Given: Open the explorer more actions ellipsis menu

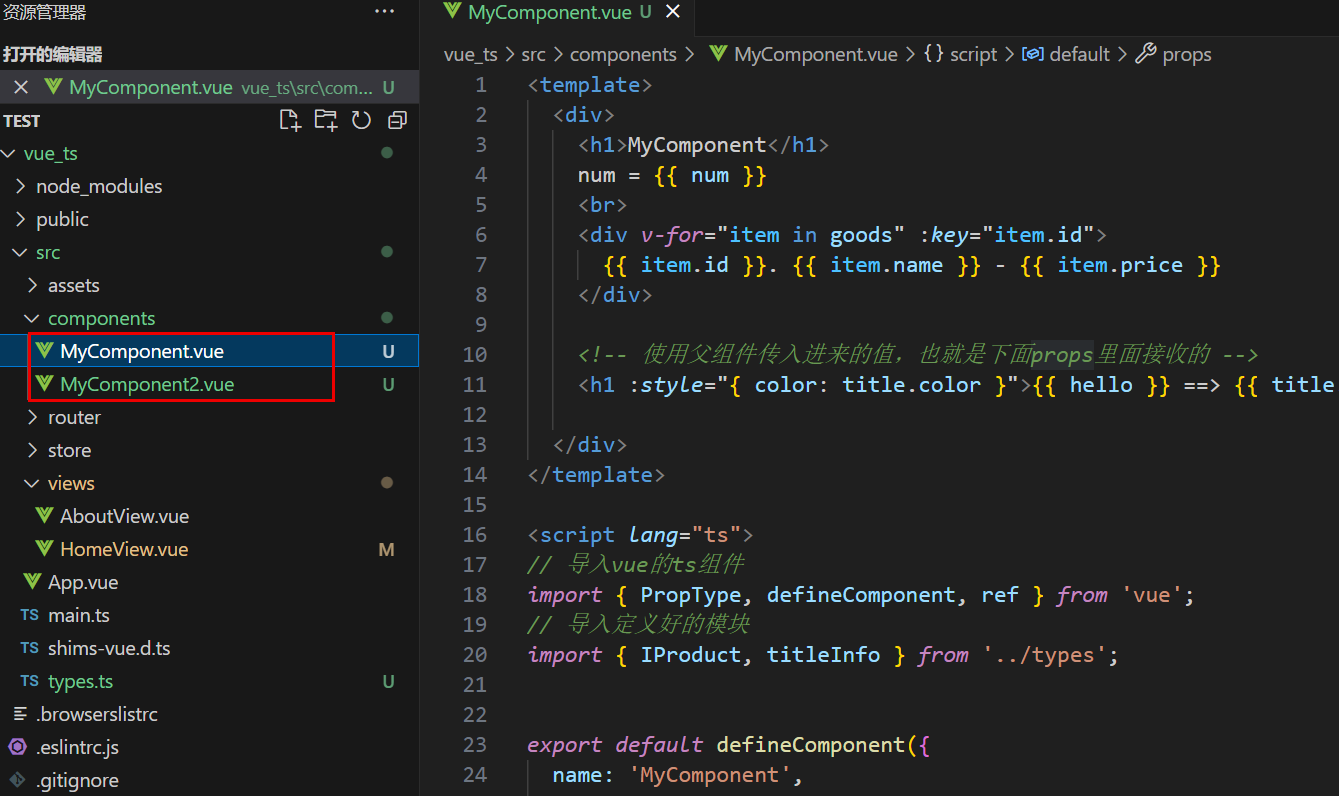Looking at the screenshot, I should tap(384, 12).
